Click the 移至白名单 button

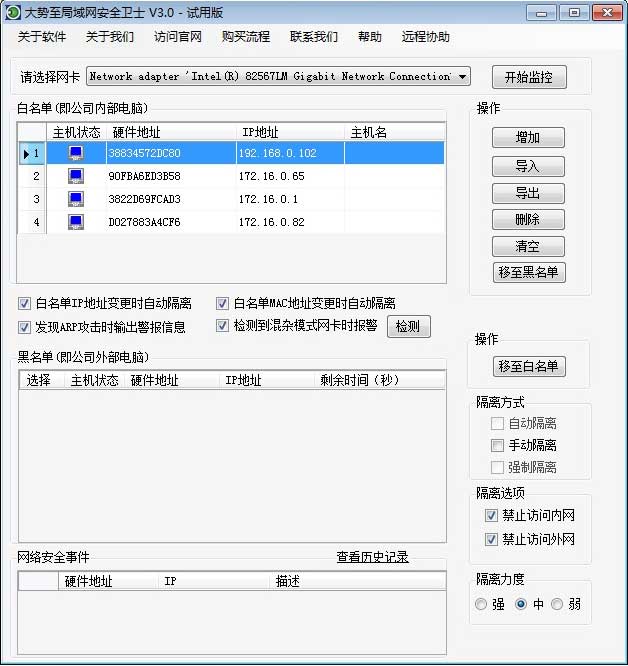(x=529, y=367)
